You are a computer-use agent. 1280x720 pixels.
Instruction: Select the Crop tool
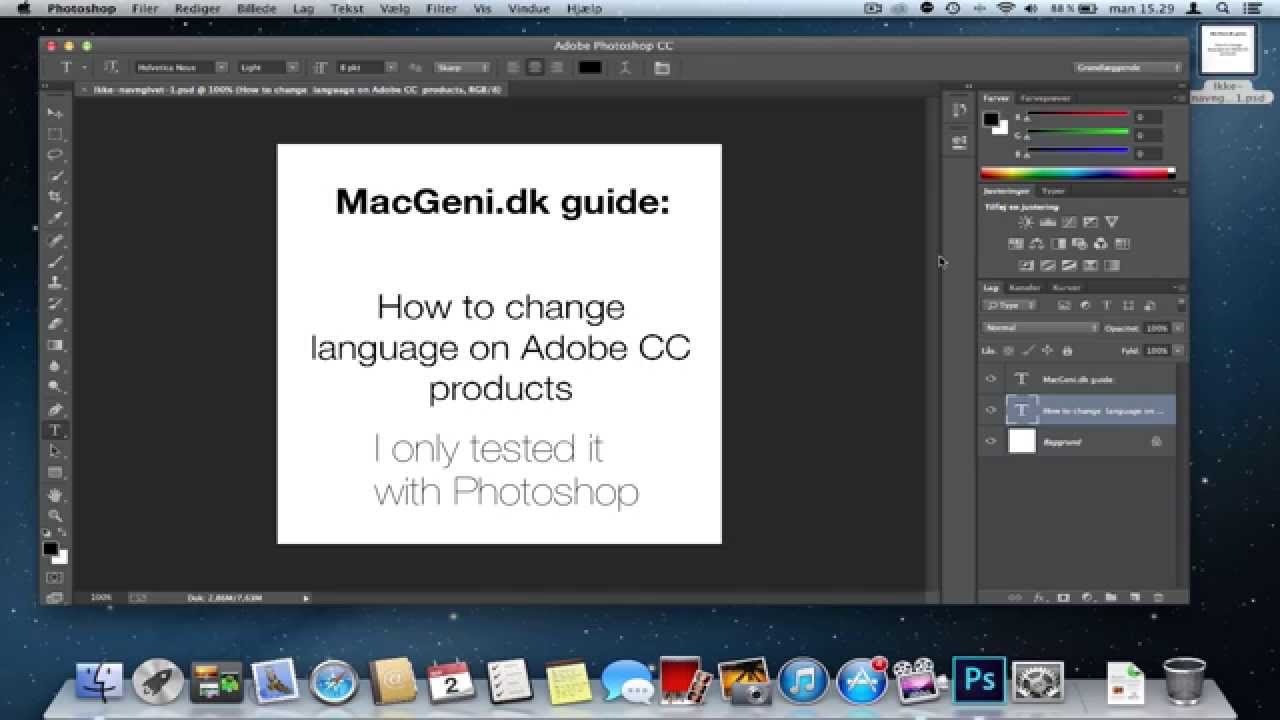pyautogui.click(x=55, y=197)
